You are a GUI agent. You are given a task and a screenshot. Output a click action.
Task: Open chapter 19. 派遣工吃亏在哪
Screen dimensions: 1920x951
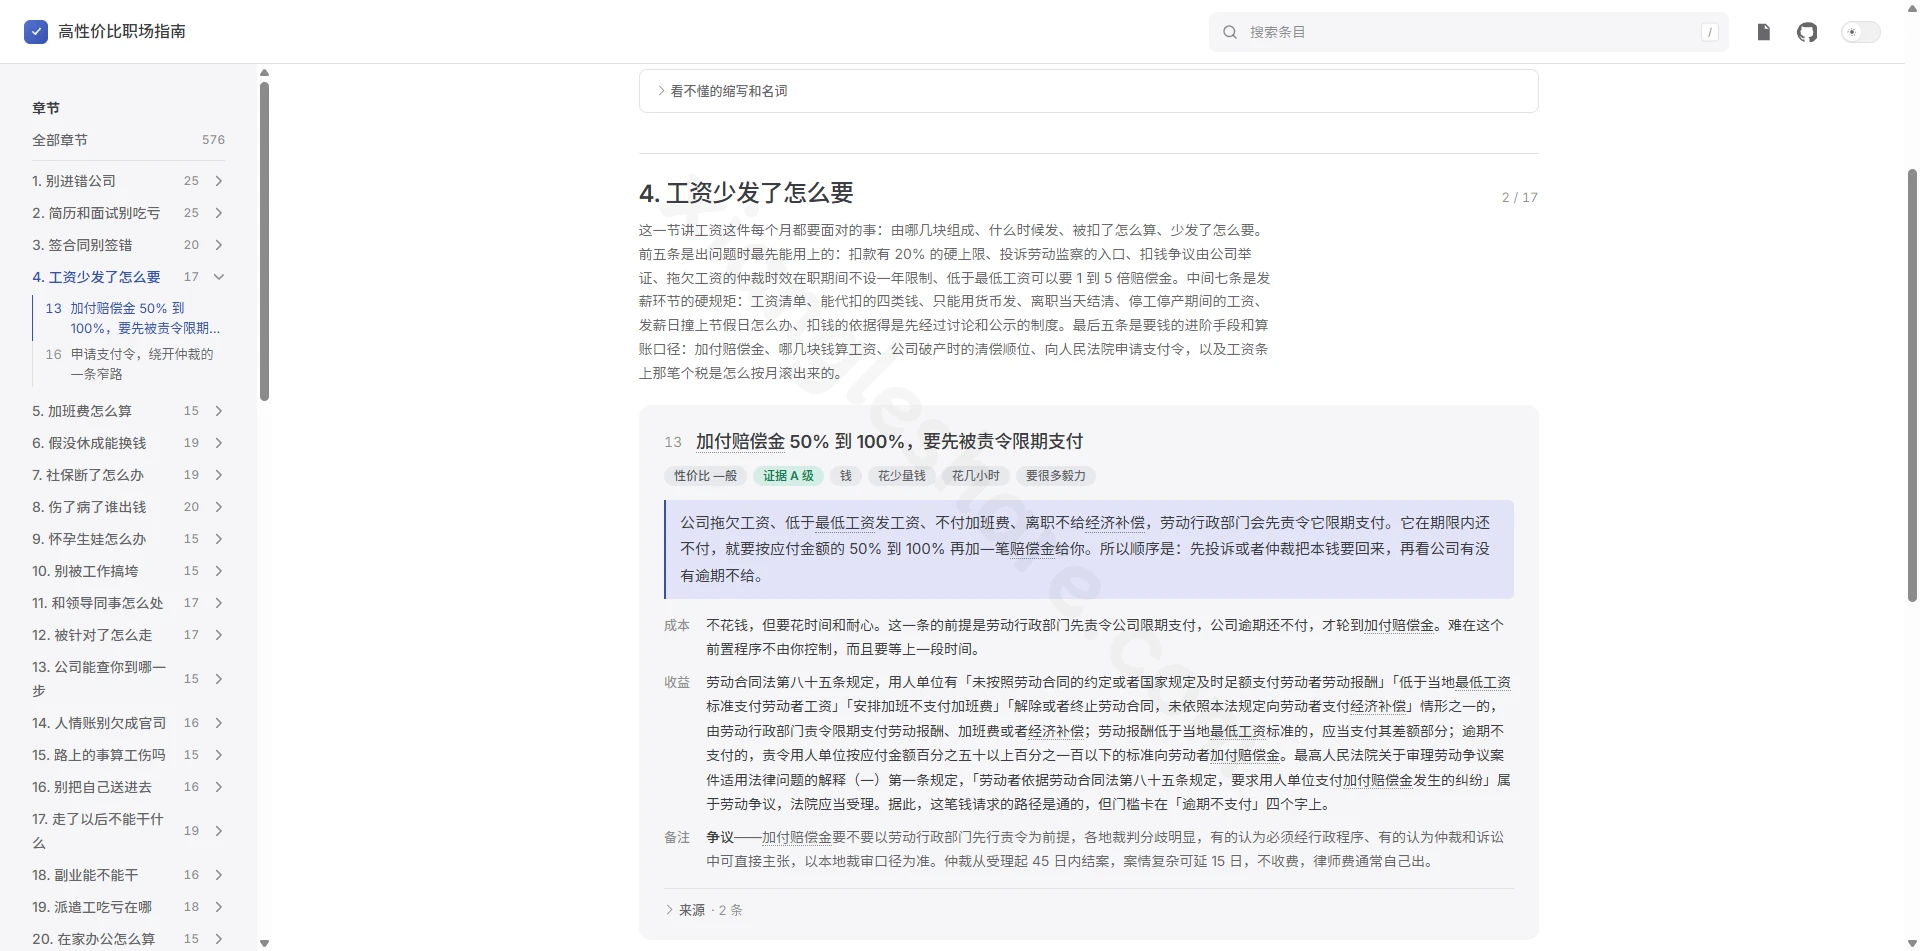tap(92, 907)
